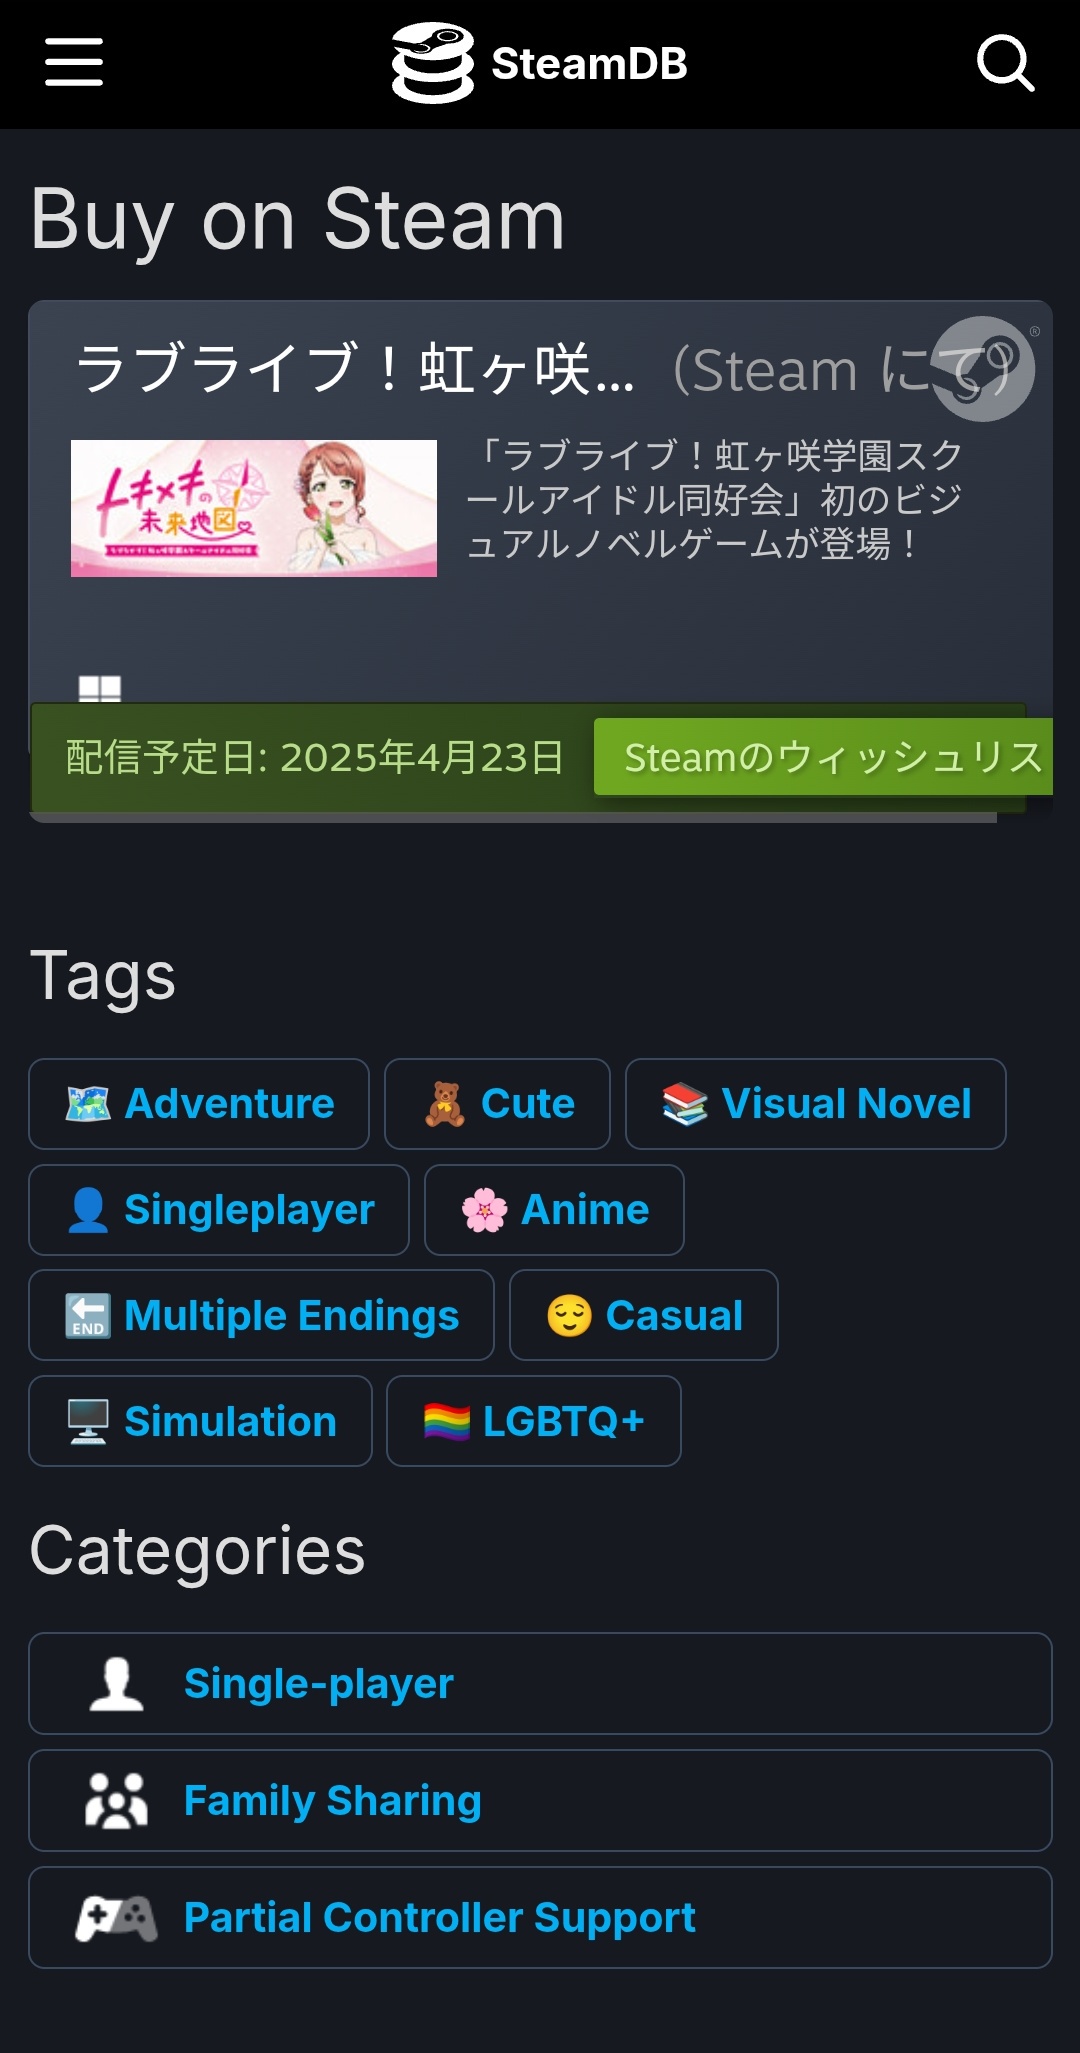
Task: Select the Simulation tag
Action: 200,1421
